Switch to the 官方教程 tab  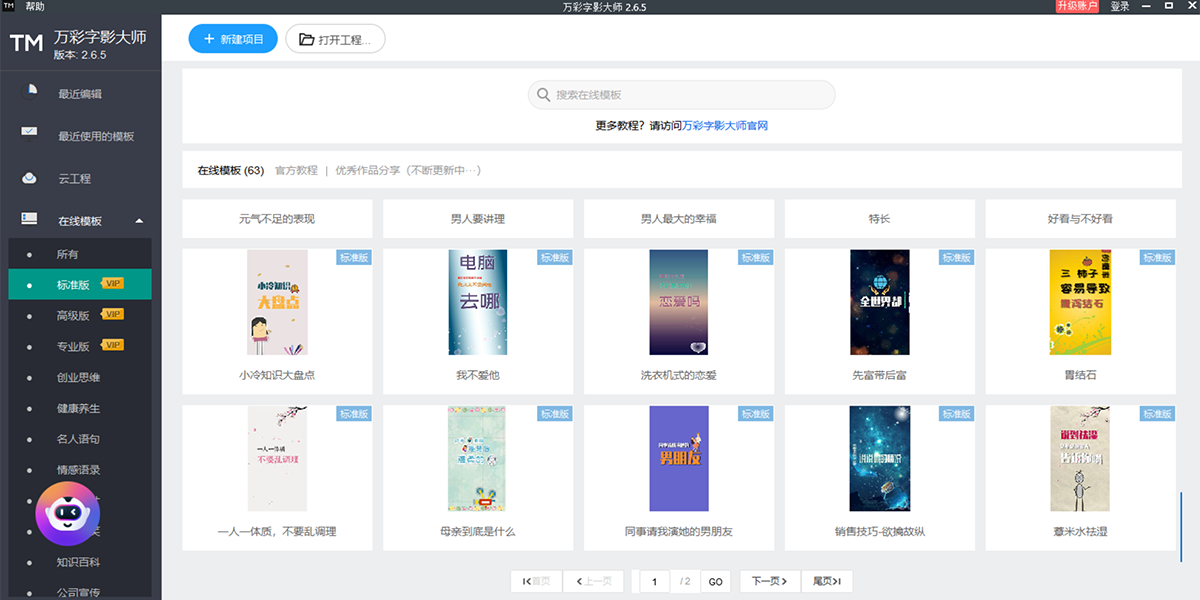click(x=296, y=171)
